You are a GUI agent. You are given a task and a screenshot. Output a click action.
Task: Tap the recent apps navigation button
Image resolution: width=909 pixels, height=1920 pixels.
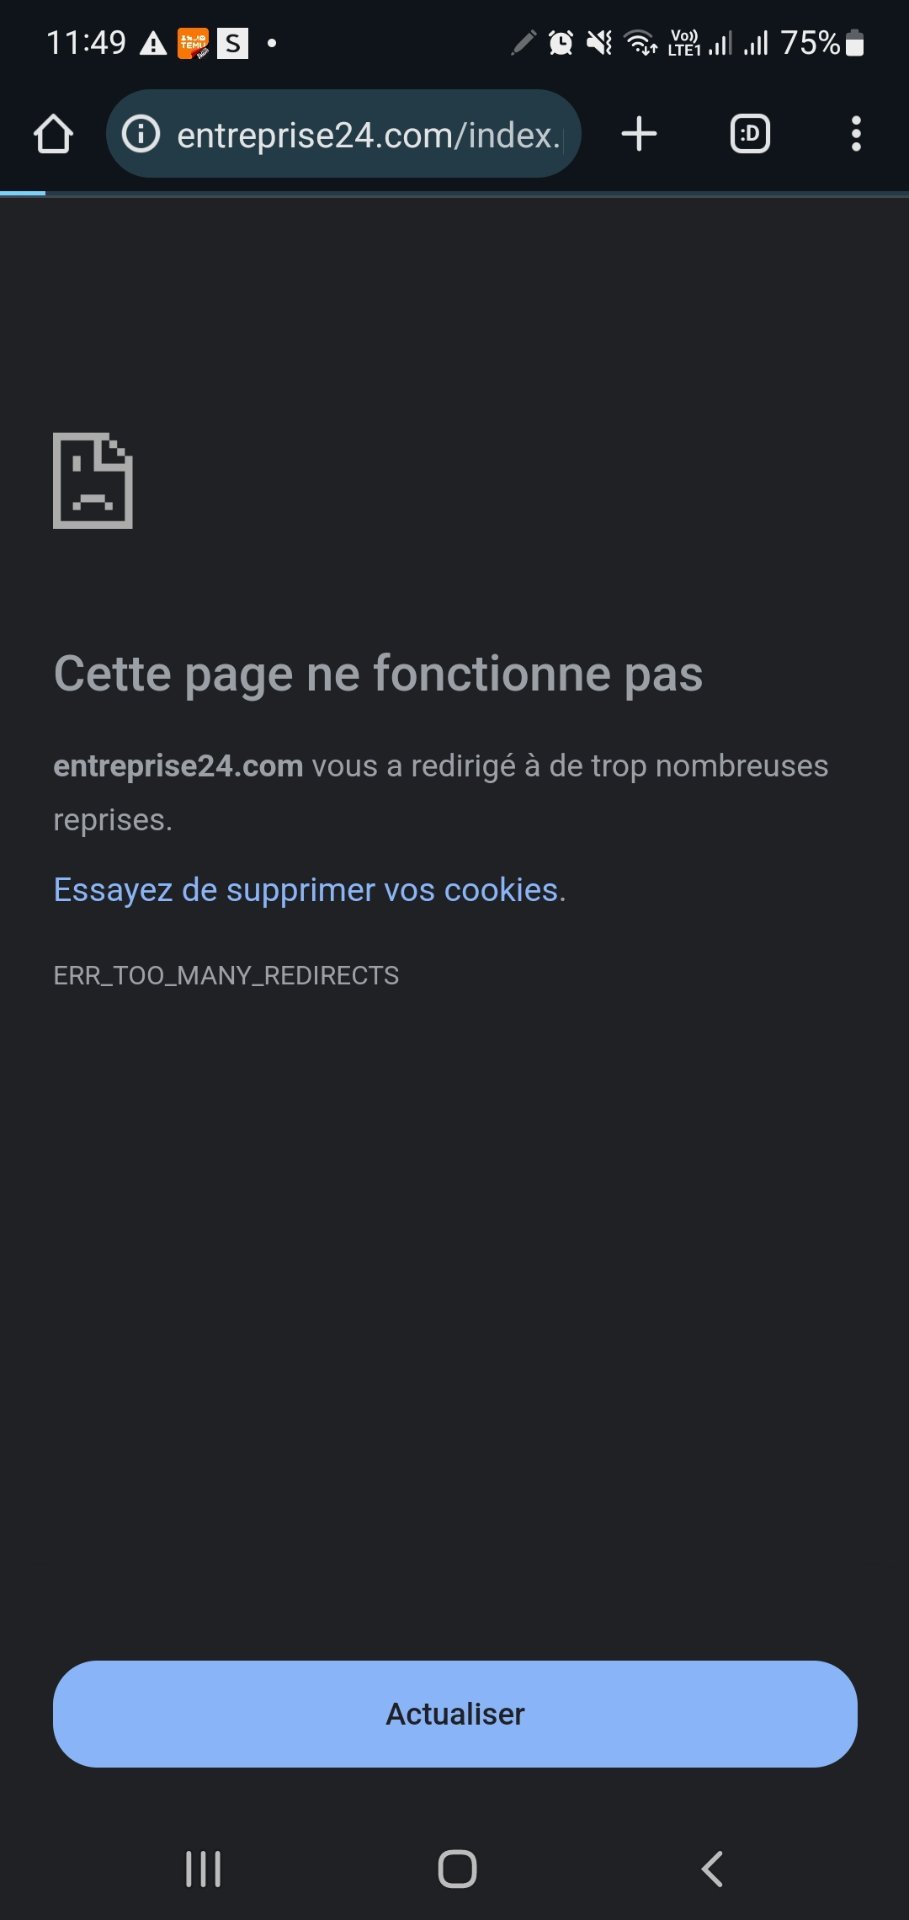click(203, 1868)
